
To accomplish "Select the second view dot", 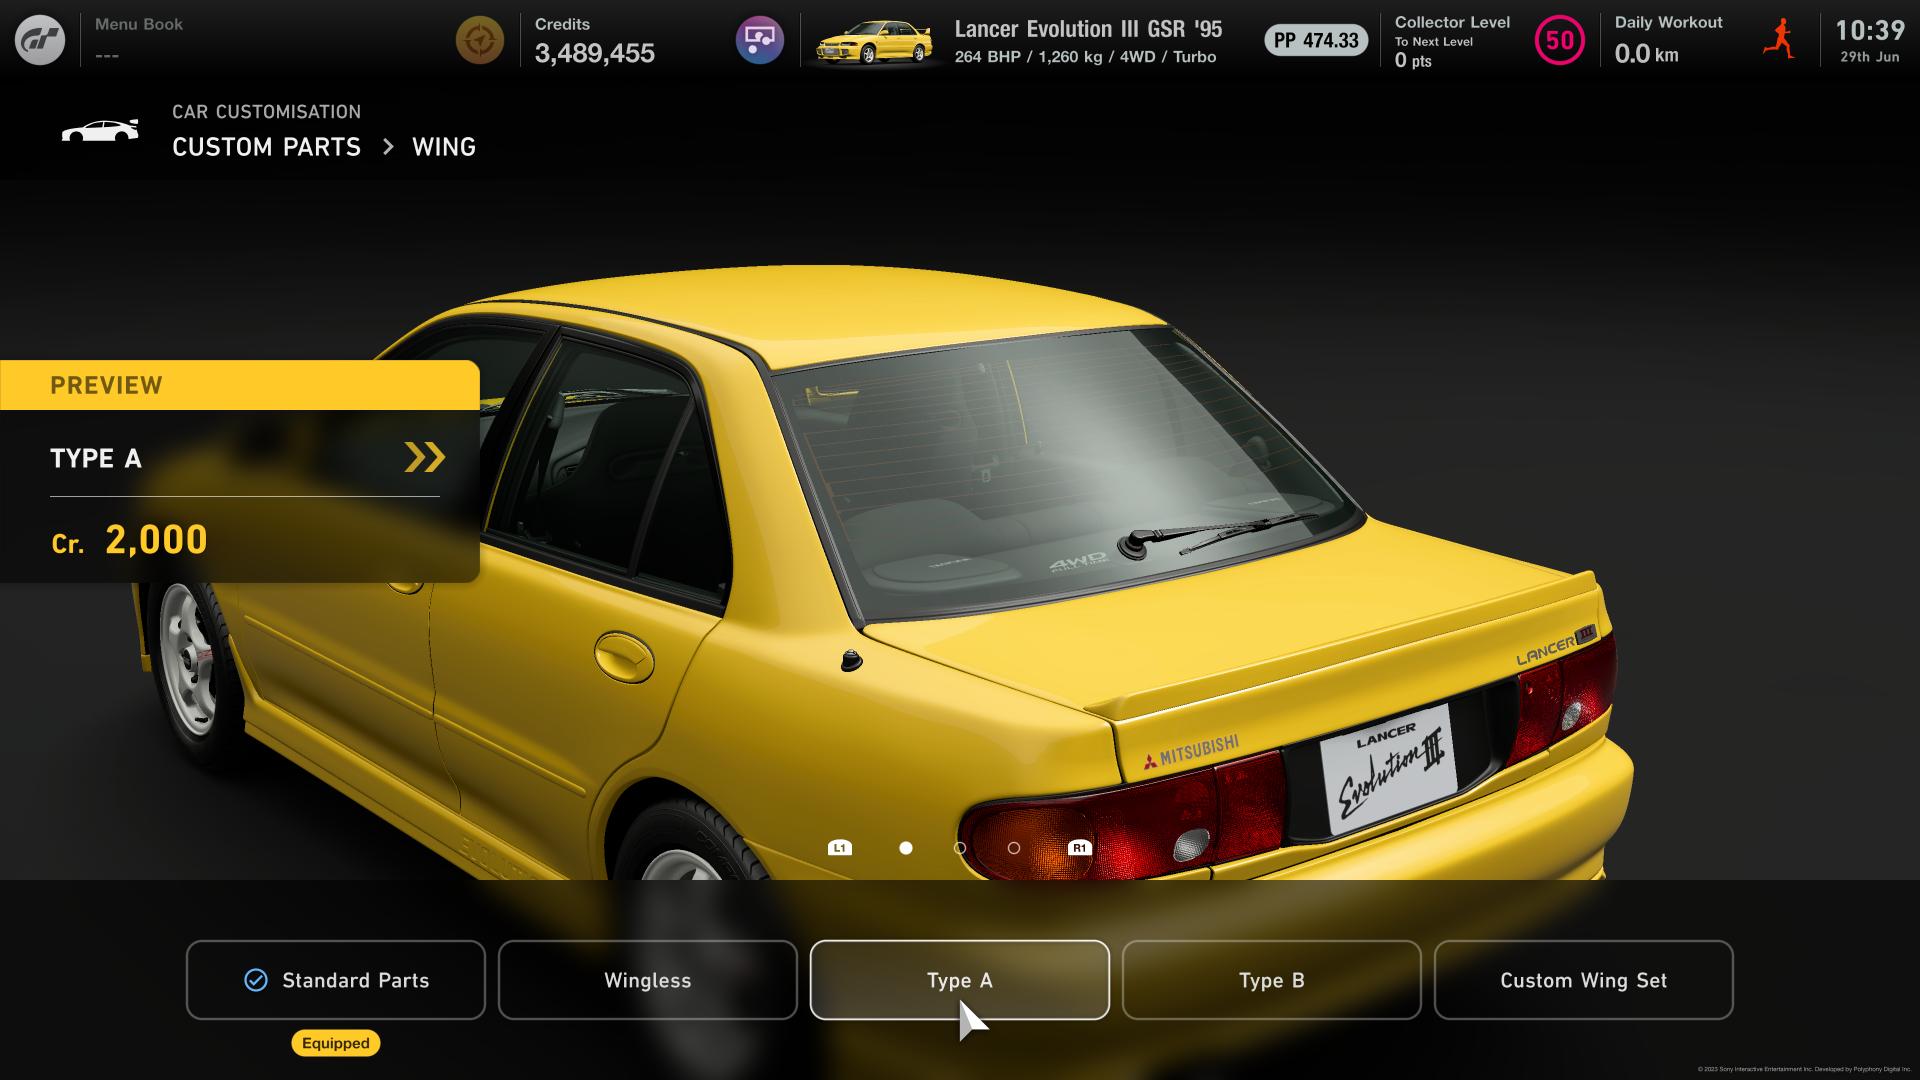I will tap(960, 848).
